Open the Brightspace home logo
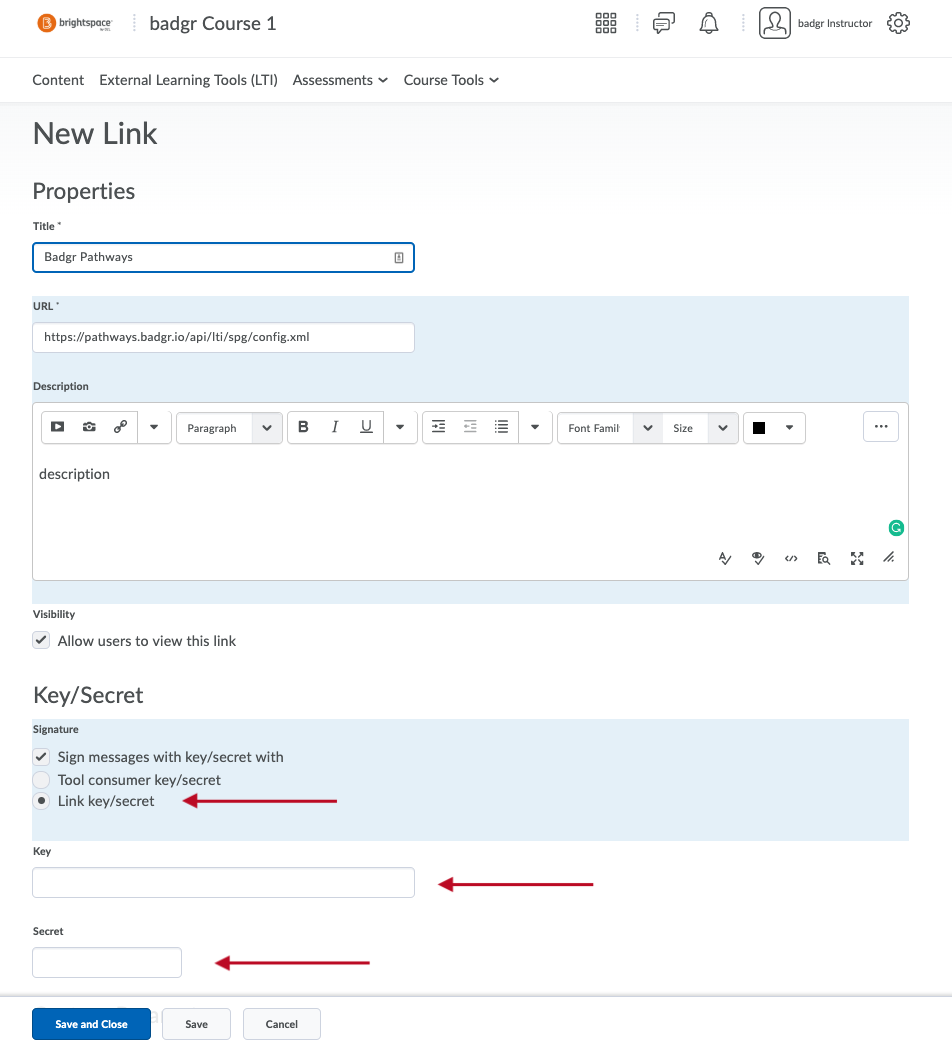 75,23
